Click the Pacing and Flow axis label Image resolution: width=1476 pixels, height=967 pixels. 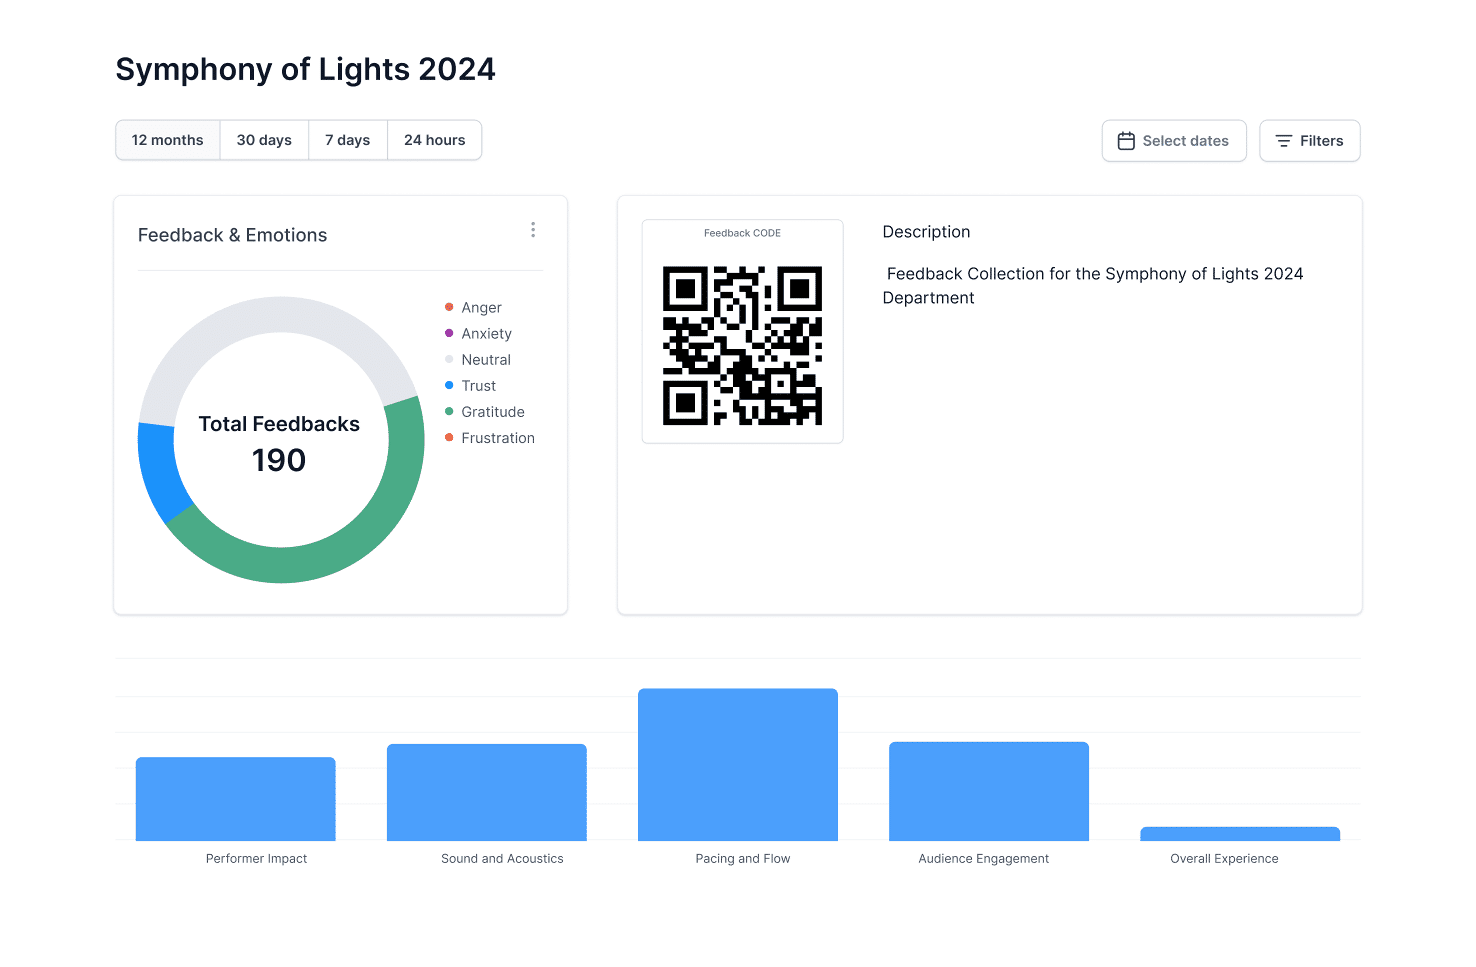pos(743,859)
